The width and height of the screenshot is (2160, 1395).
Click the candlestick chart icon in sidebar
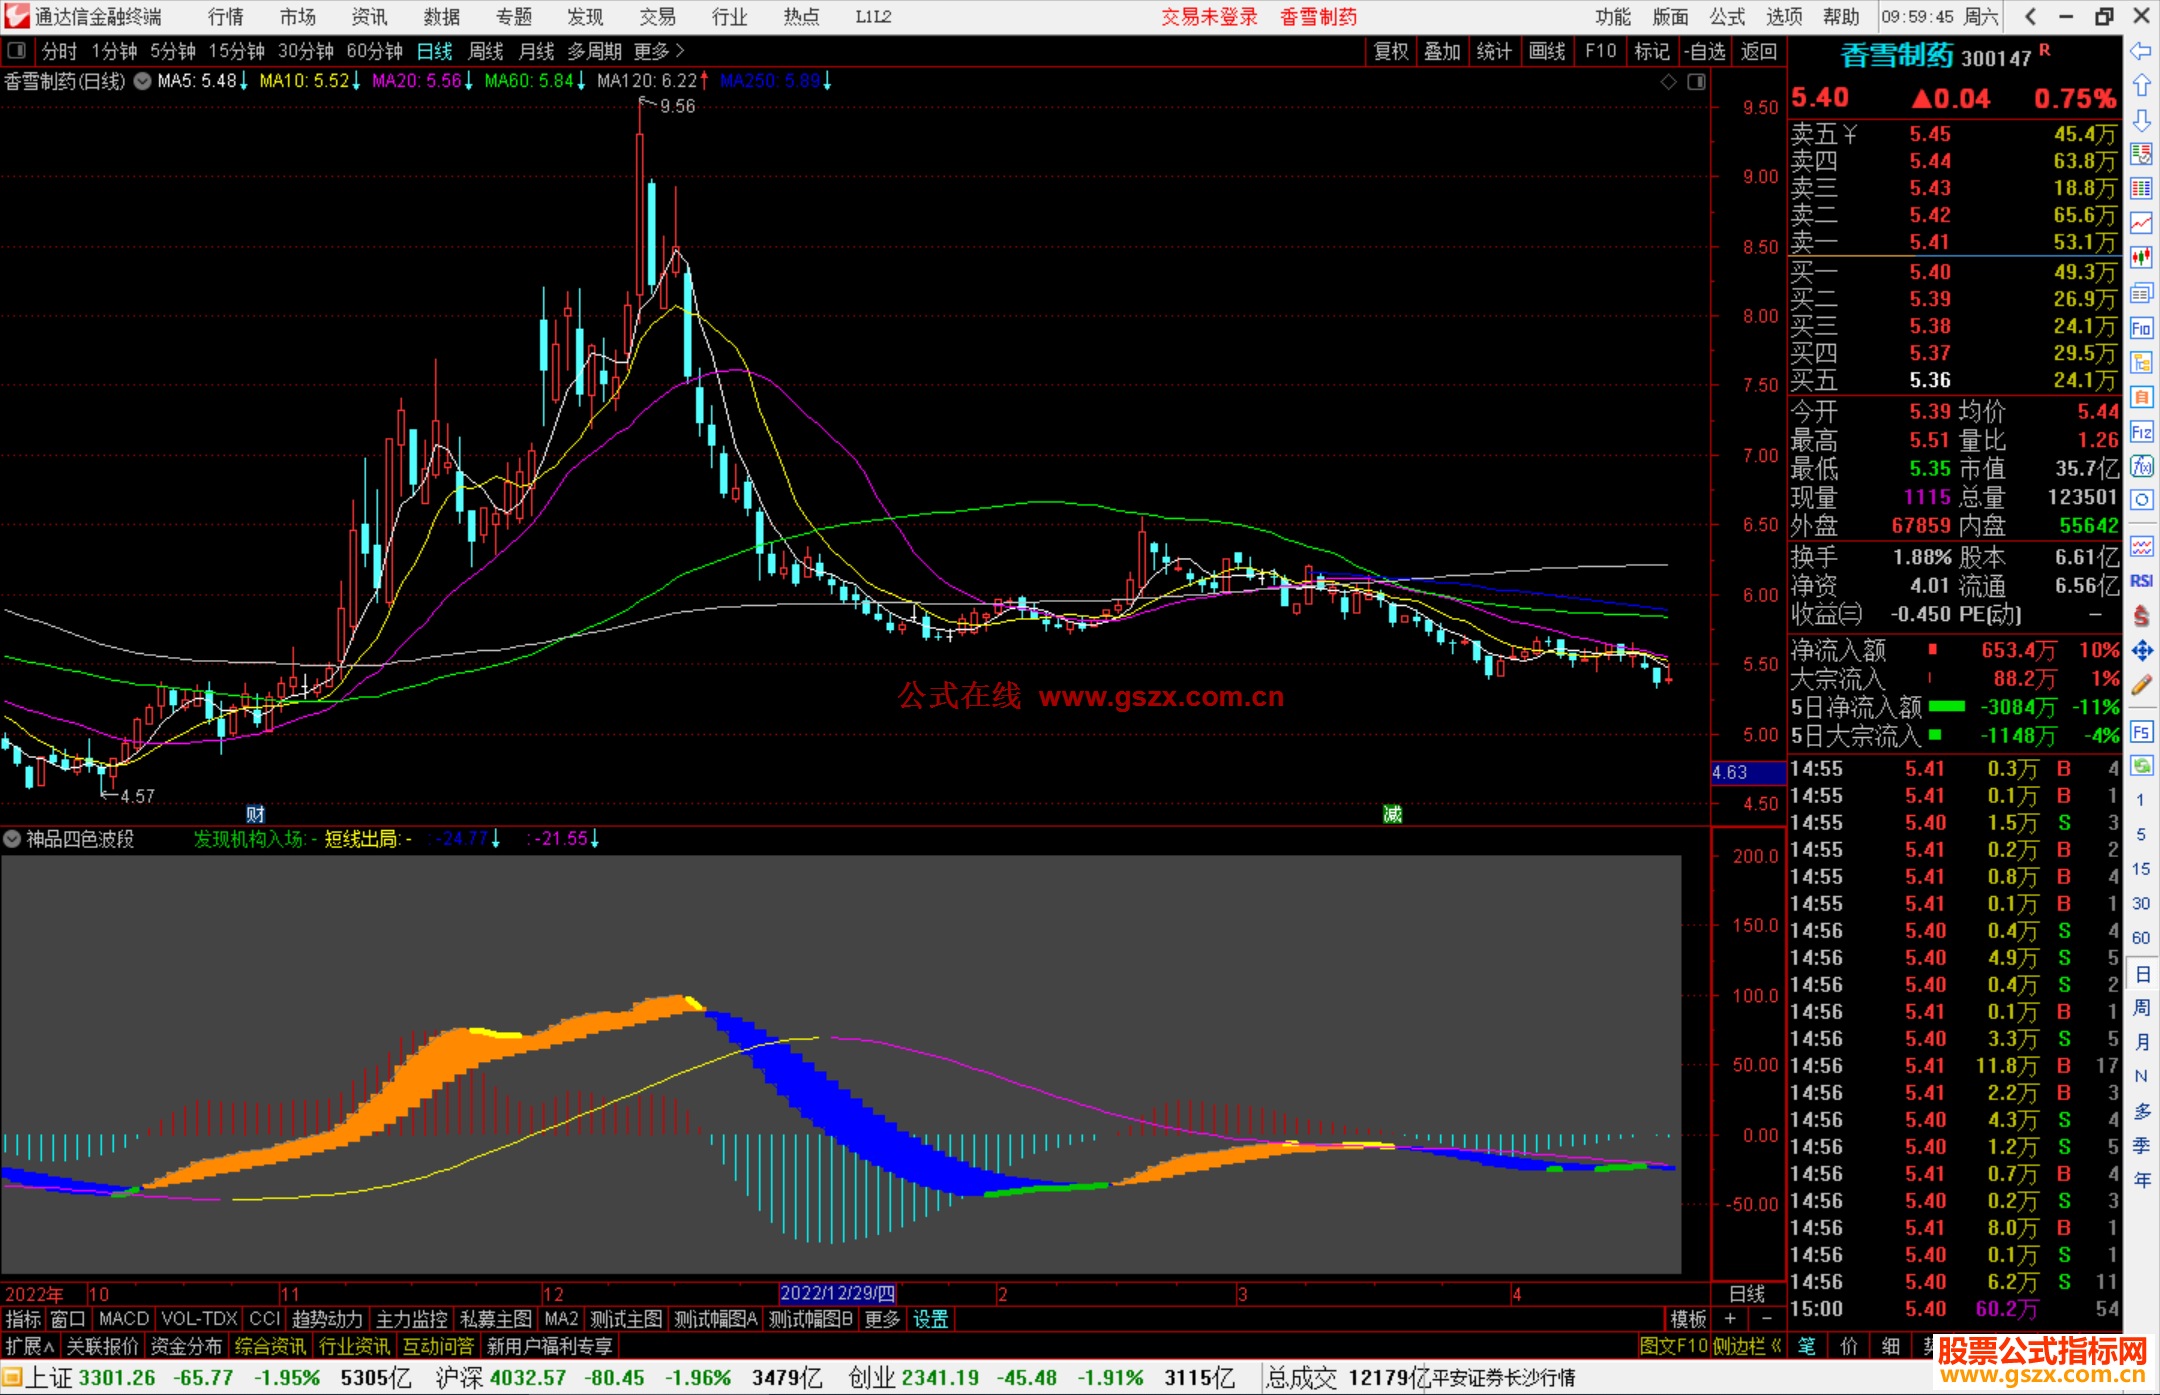(2141, 258)
